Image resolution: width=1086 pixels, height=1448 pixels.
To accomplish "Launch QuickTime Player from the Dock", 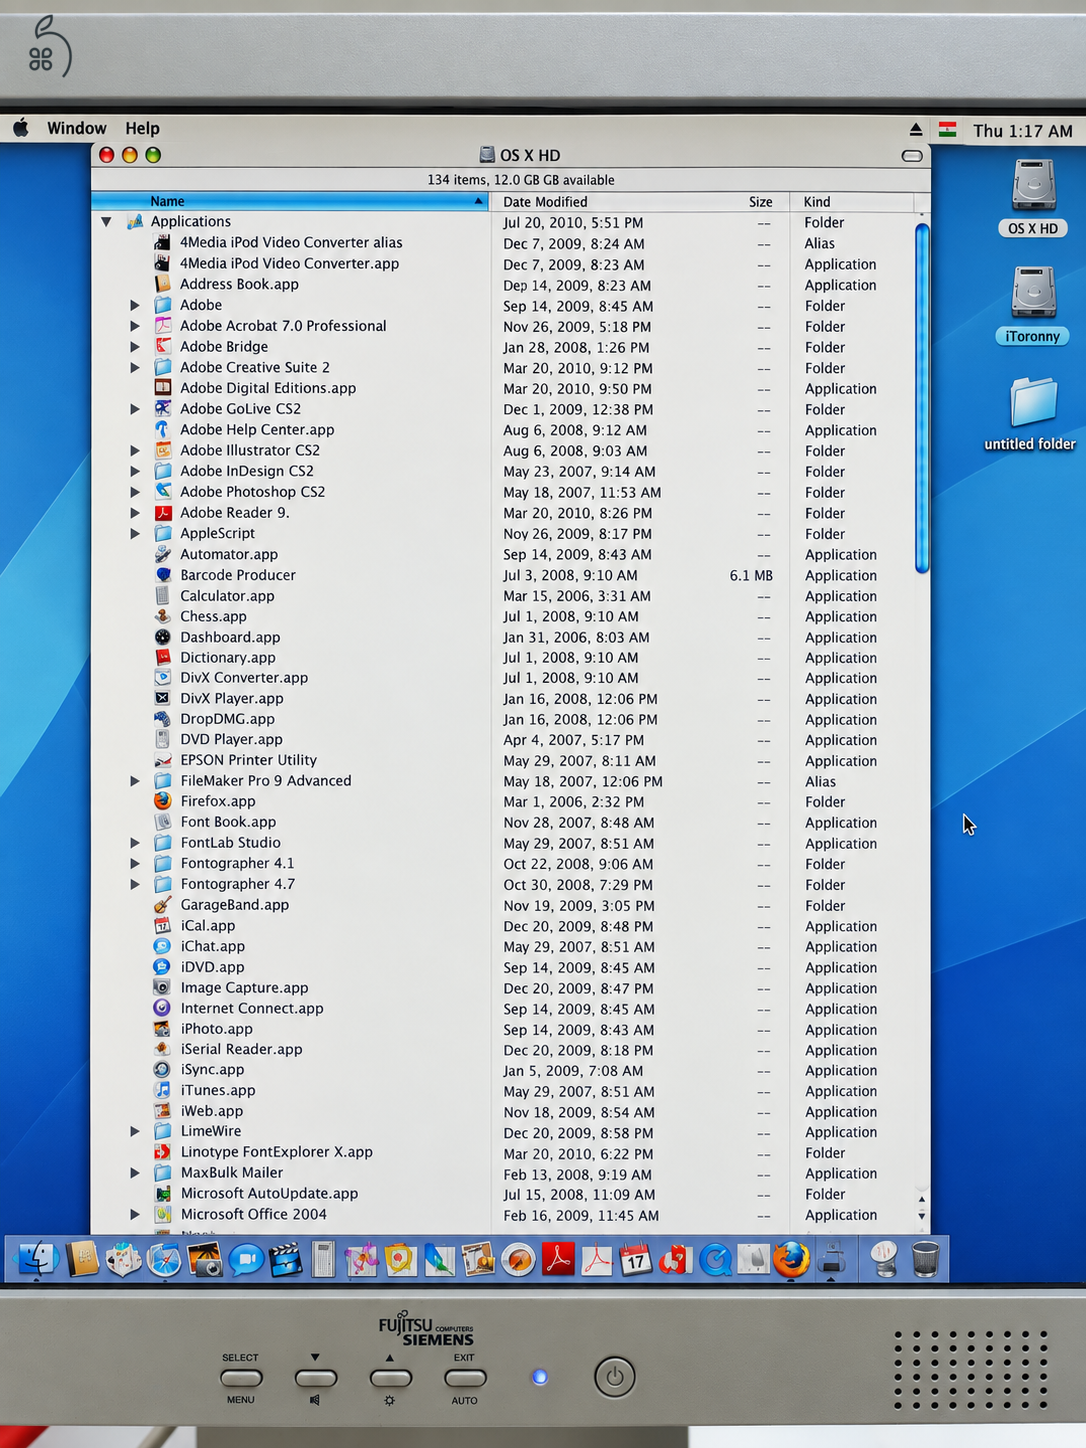I will click(716, 1260).
